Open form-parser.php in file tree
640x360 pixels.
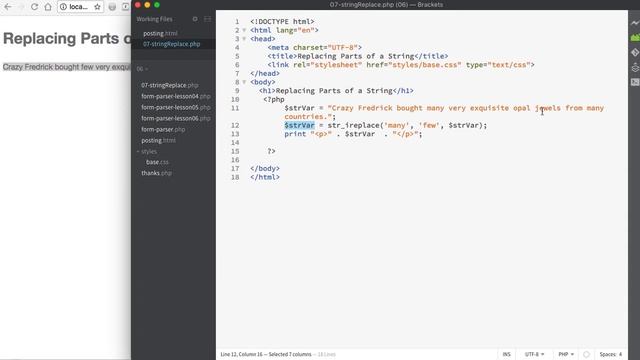(x=163, y=129)
